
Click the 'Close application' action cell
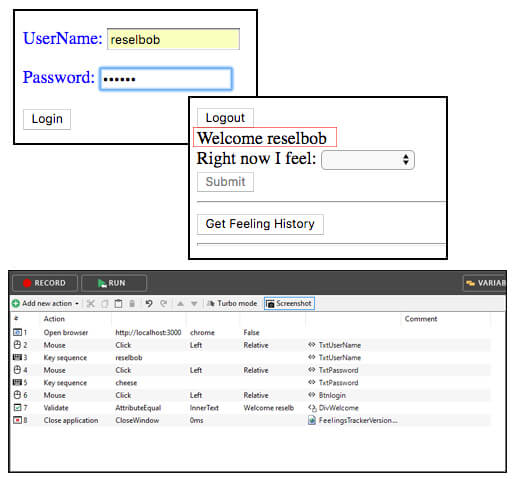coord(71,420)
